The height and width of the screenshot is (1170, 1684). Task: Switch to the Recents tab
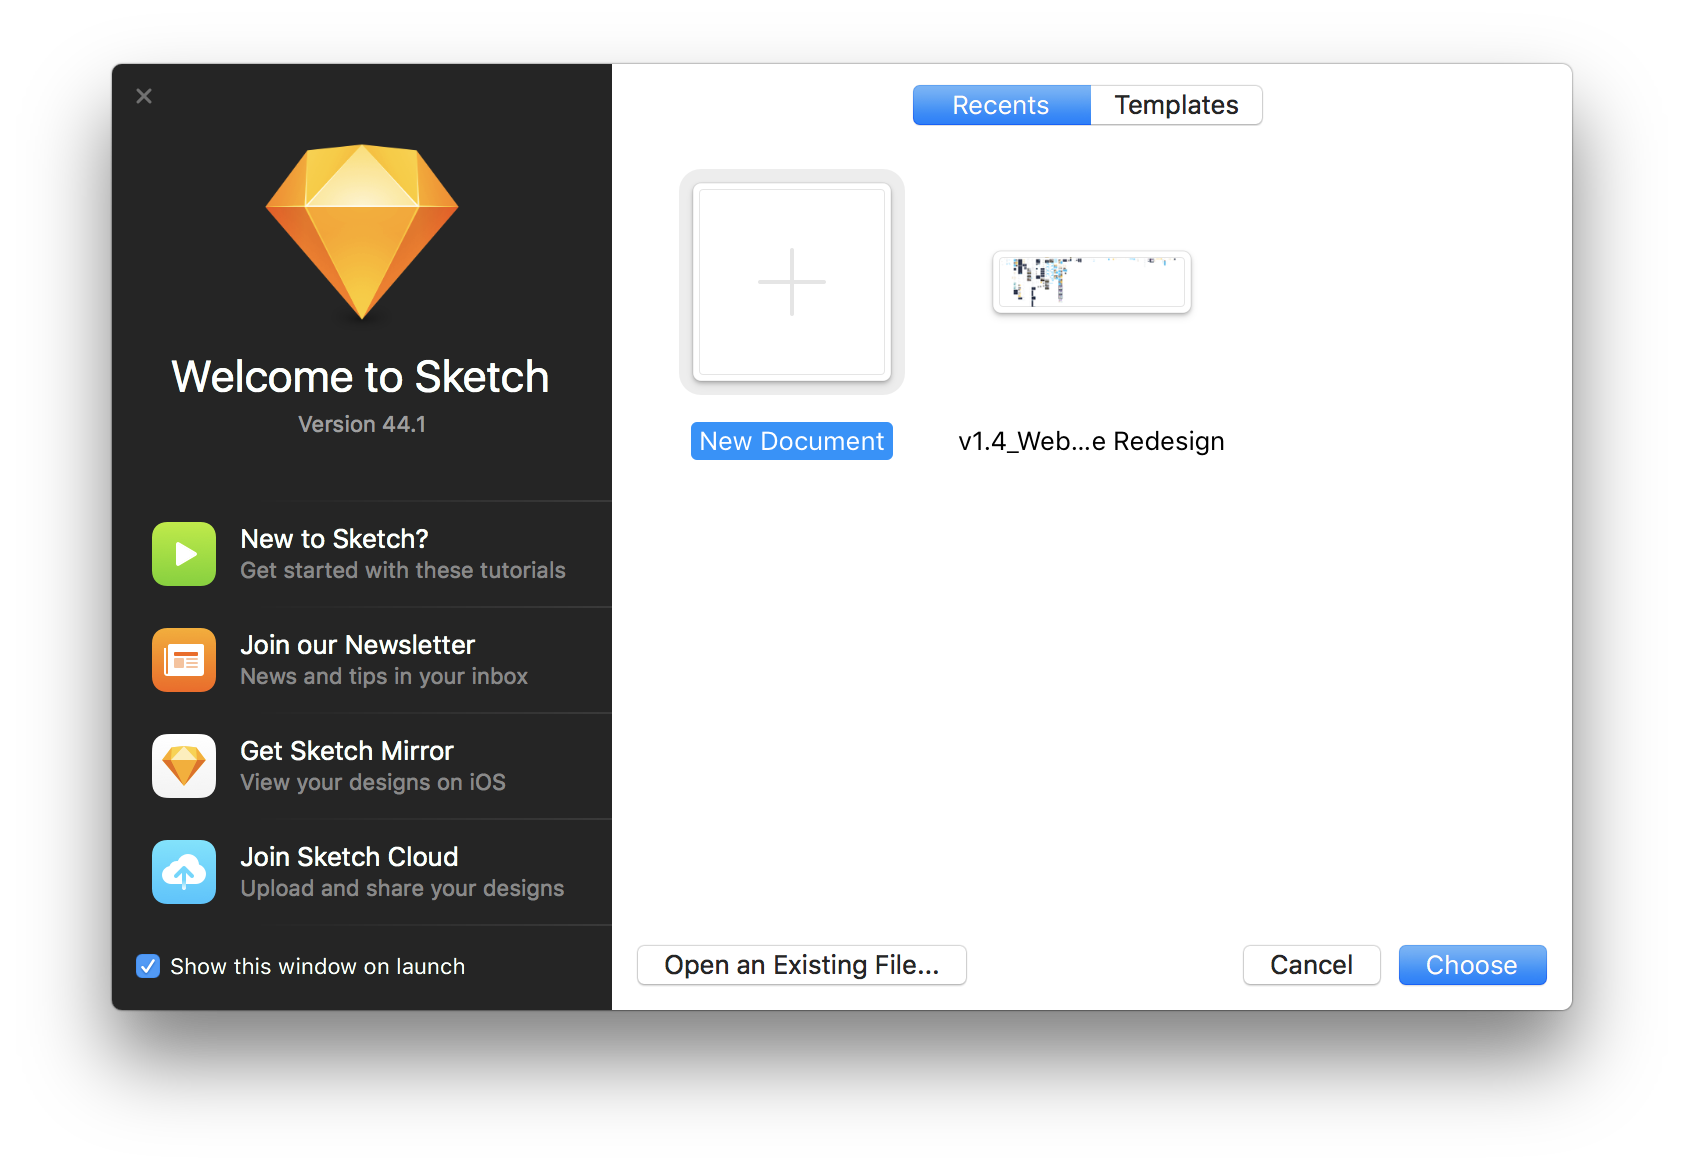pos(1001,105)
